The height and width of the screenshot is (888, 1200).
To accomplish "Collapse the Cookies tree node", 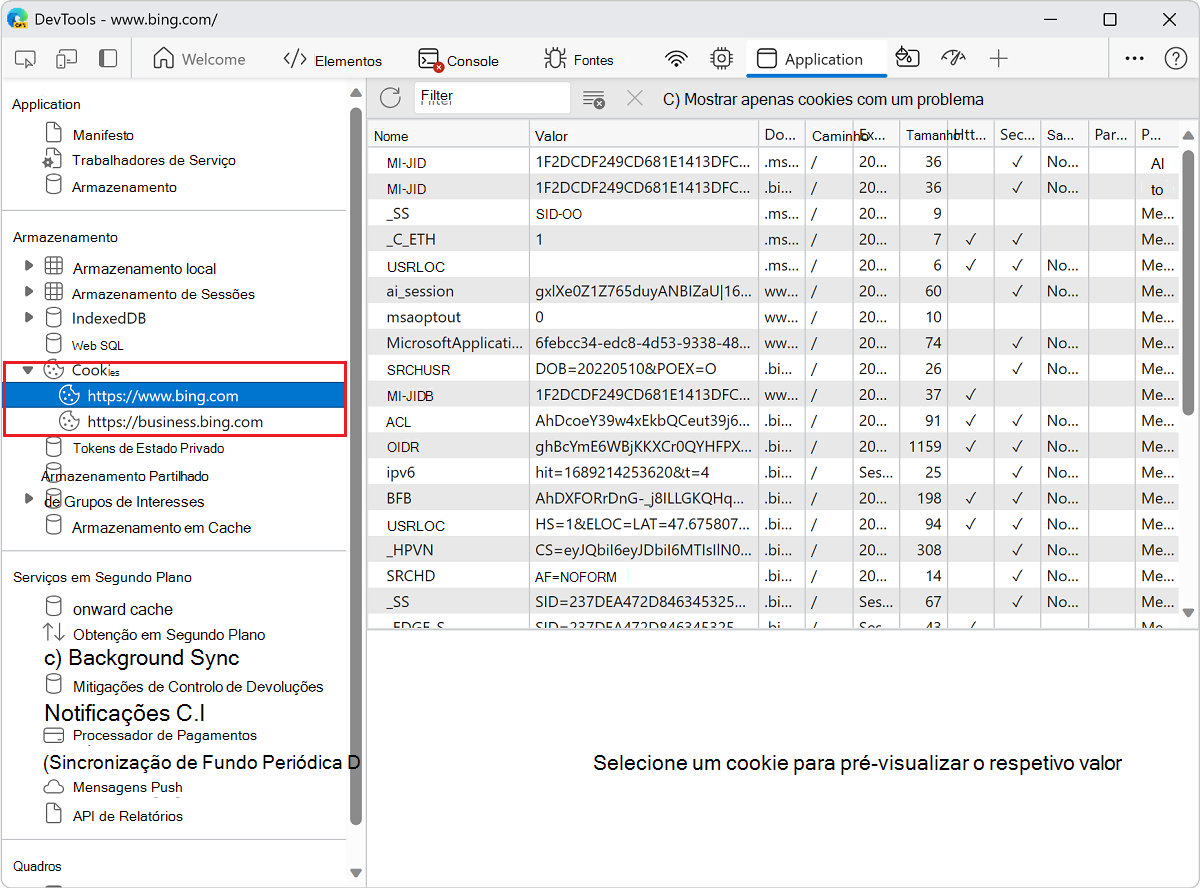I will pyautogui.click(x=29, y=370).
